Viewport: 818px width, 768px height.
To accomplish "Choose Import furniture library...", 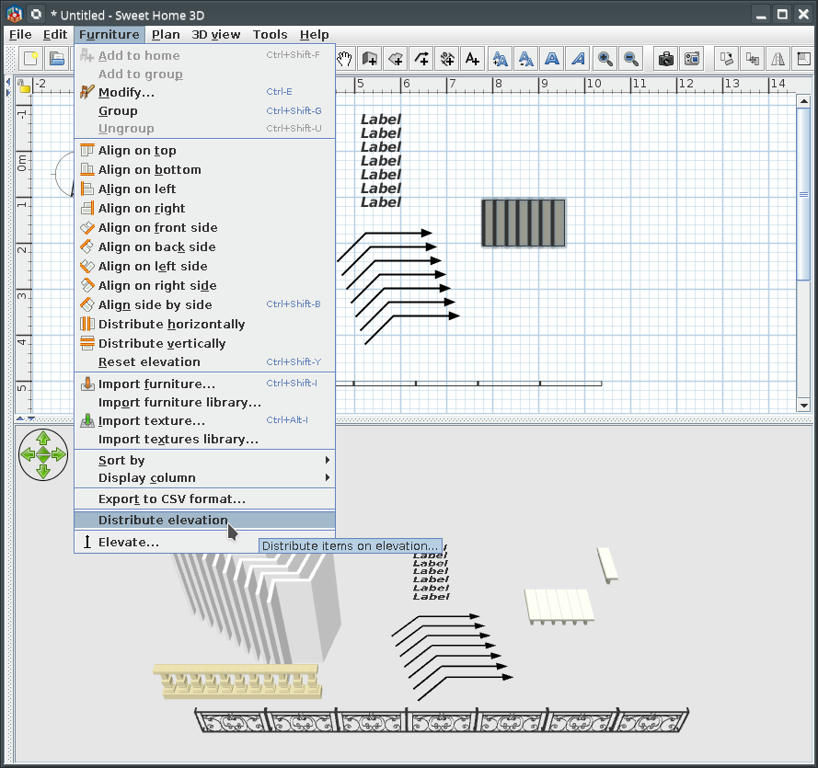I will 204,402.
